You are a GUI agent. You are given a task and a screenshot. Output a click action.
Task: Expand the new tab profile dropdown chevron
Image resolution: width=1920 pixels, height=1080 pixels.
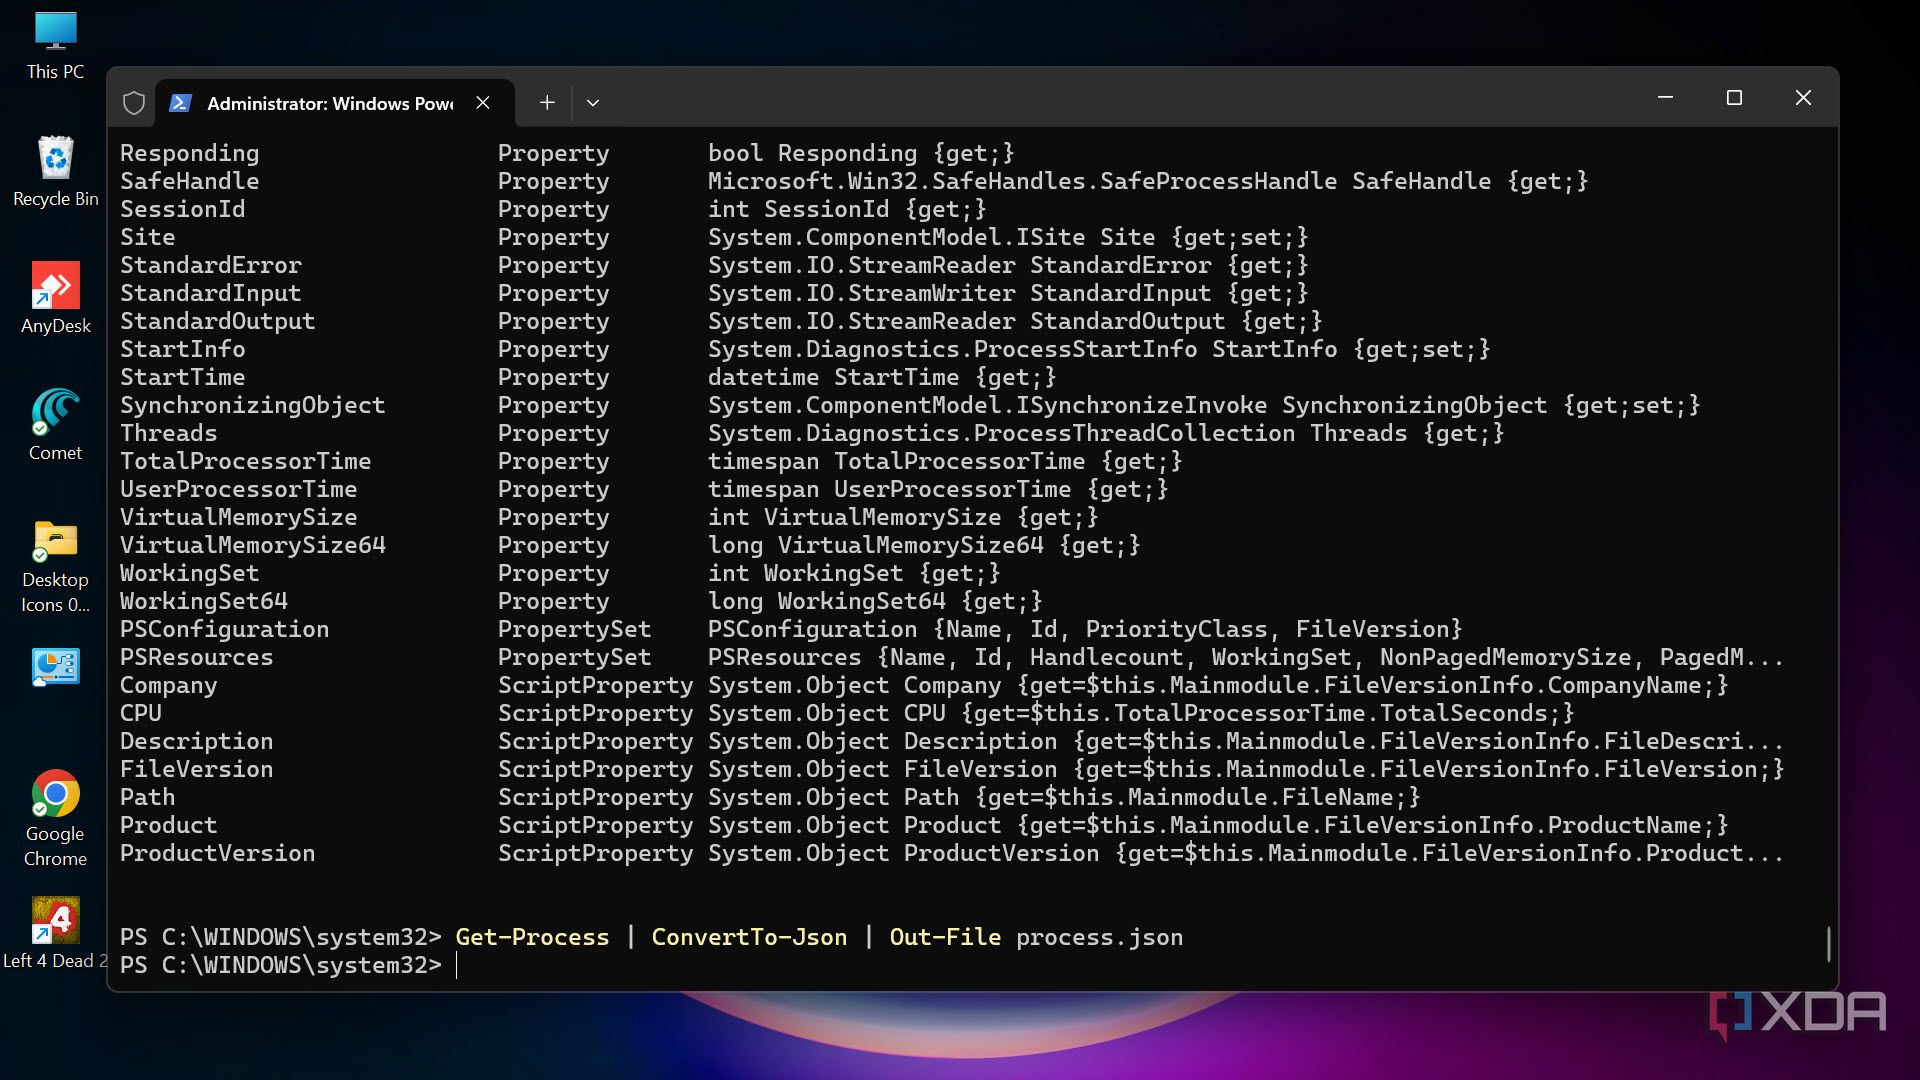point(593,103)
